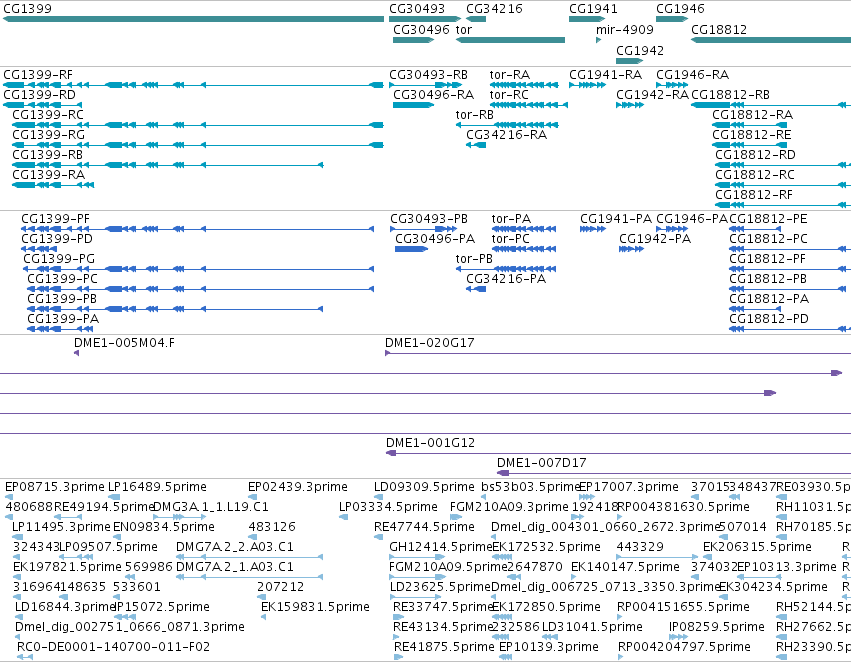851x662 pixels.
Task: Click EST DMG7A.2_2.A03.C1
Action: [x=234, y=546]
